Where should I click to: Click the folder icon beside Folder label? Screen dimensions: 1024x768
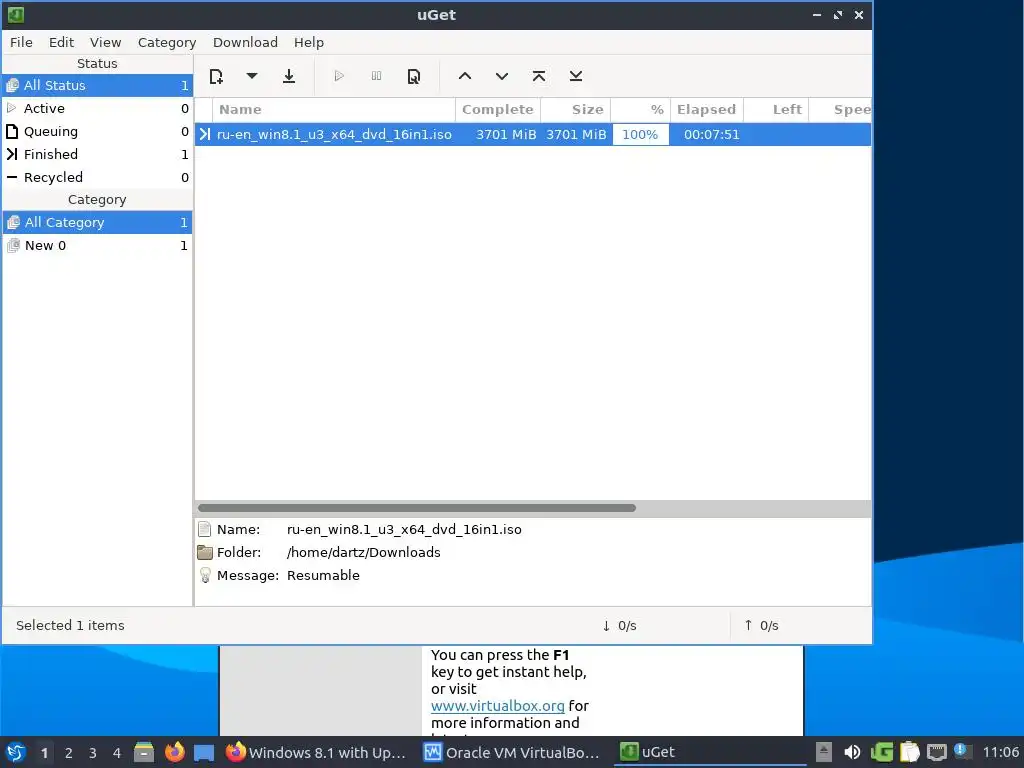[205, 552]
